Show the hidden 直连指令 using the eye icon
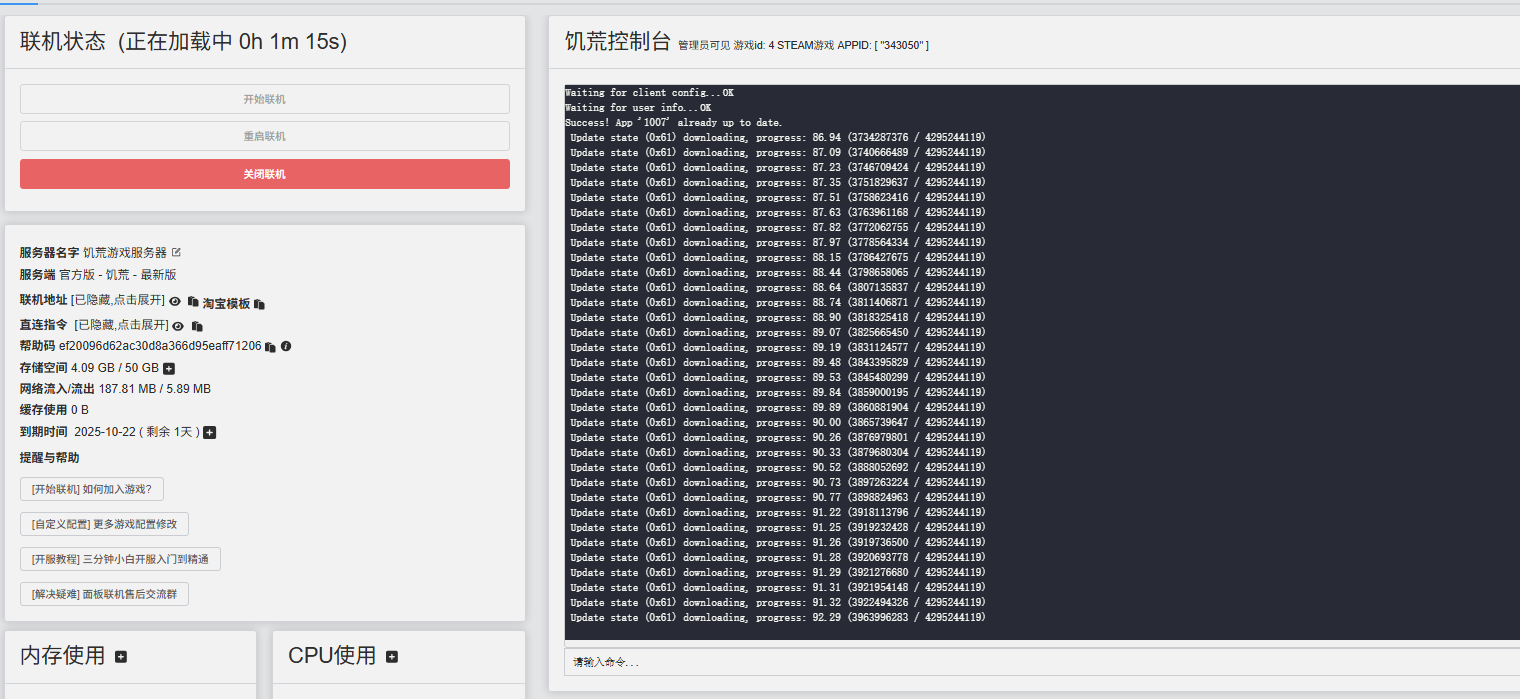Viewport: 1520px width, 699px height. point(178,326)
